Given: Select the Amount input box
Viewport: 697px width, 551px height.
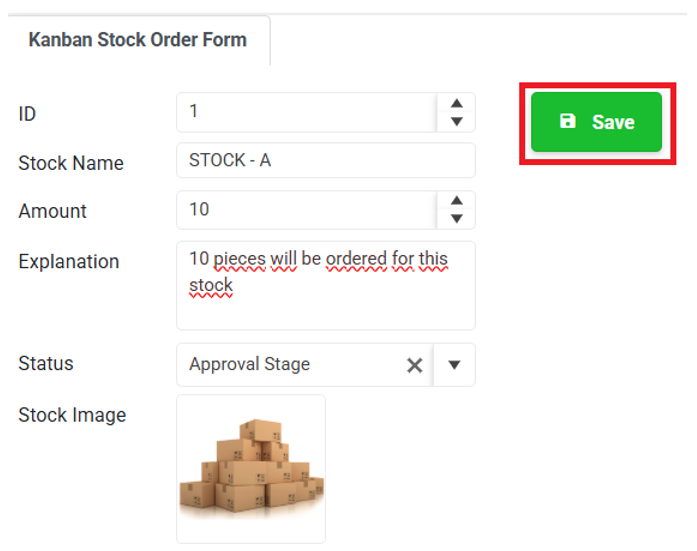Looking at the screenshot, I should point(307,210).
